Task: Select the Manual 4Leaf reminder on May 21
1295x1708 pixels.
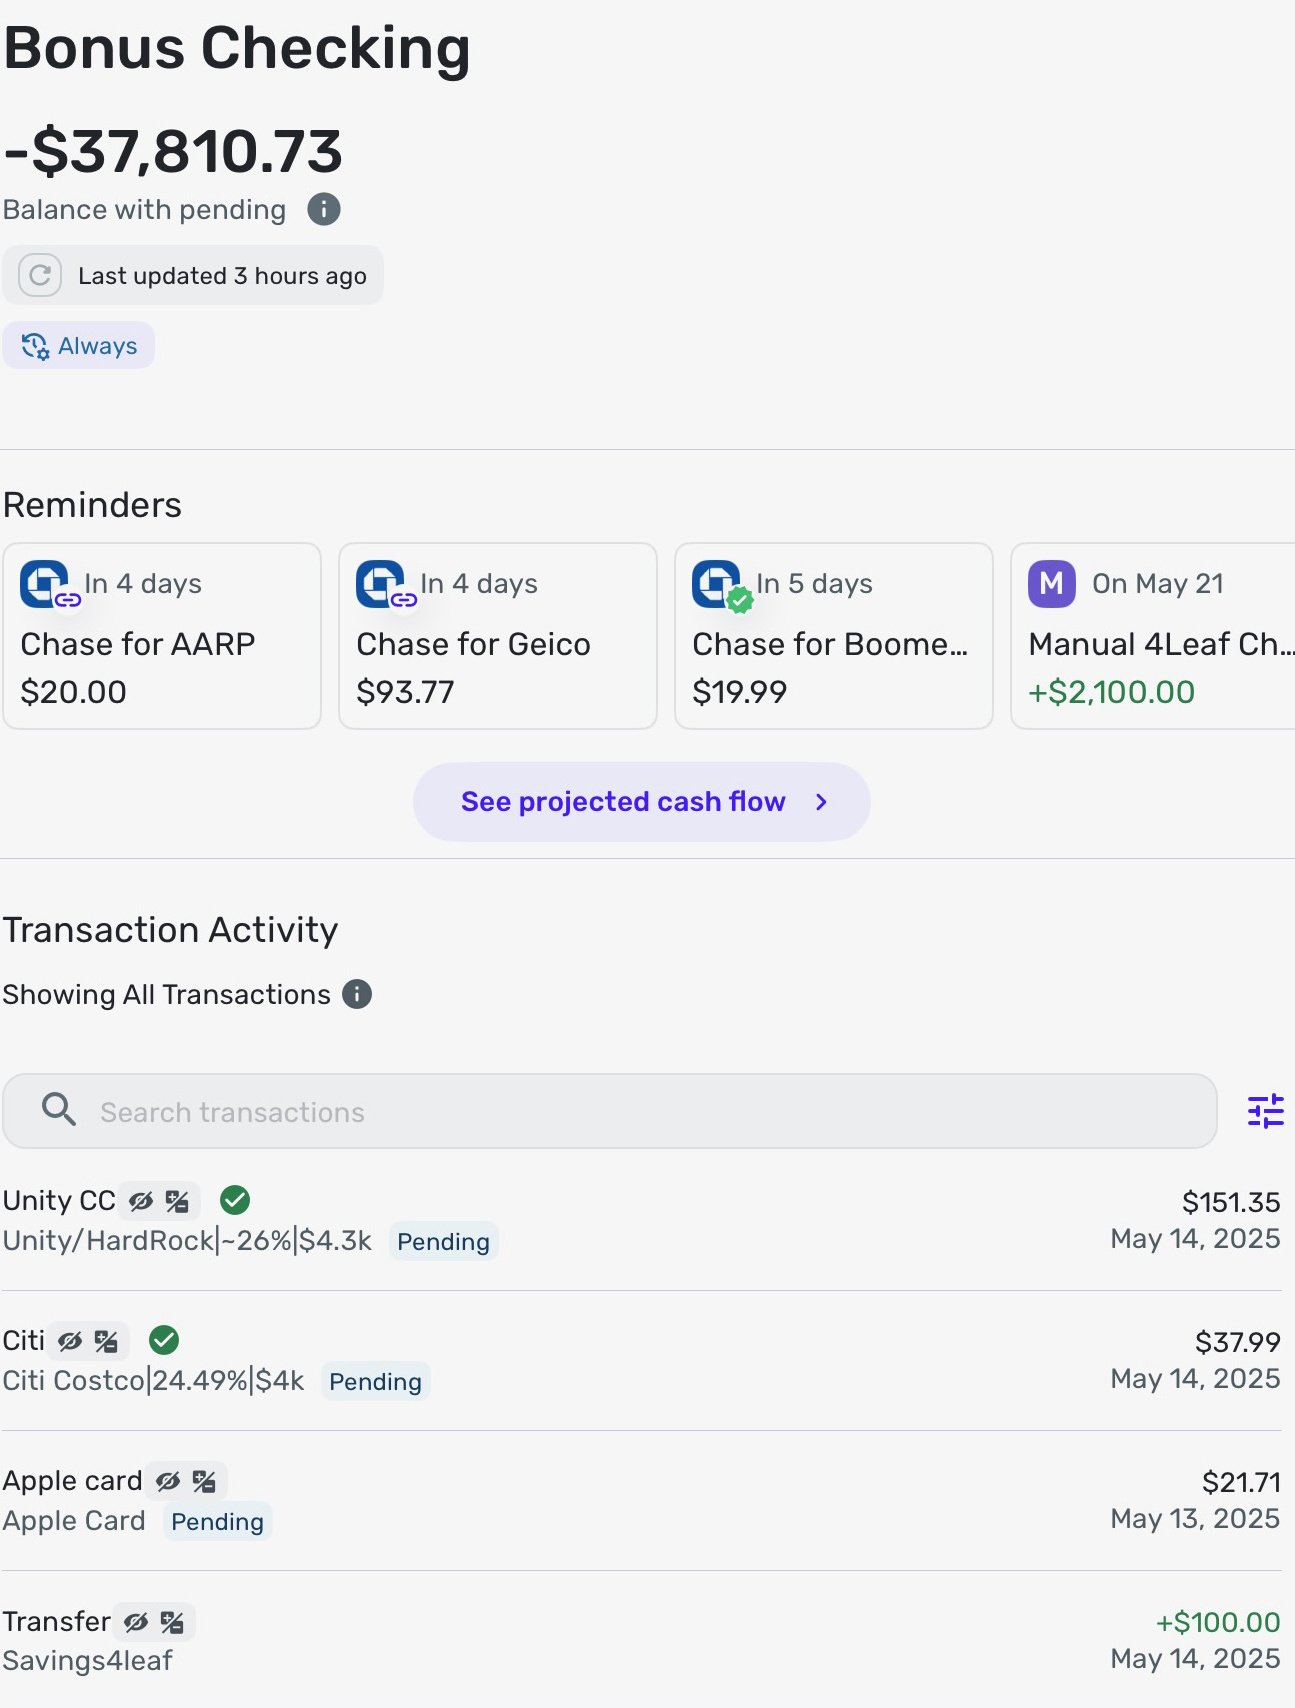Action: click(1153, 636)
